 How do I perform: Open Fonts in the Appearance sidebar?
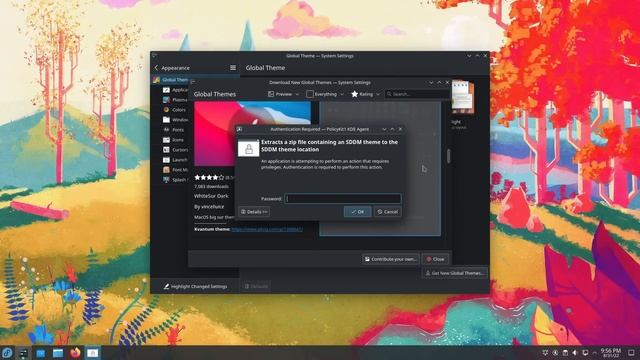tap(175, 130)
